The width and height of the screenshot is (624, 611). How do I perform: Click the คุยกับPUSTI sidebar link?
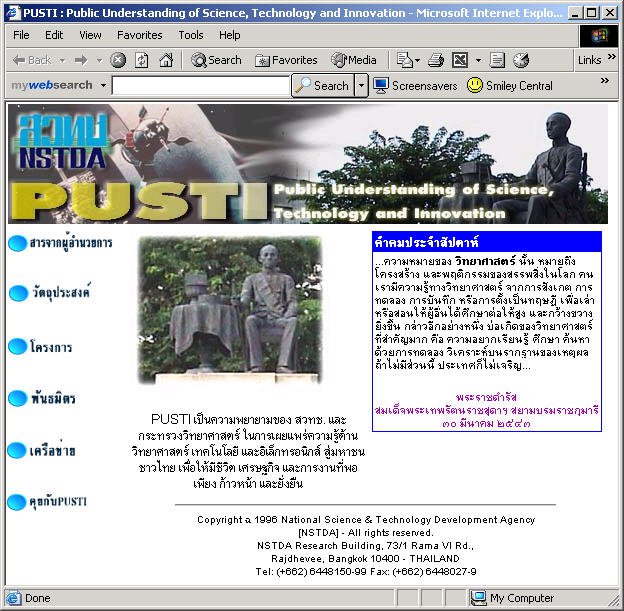tap(58, 501)
